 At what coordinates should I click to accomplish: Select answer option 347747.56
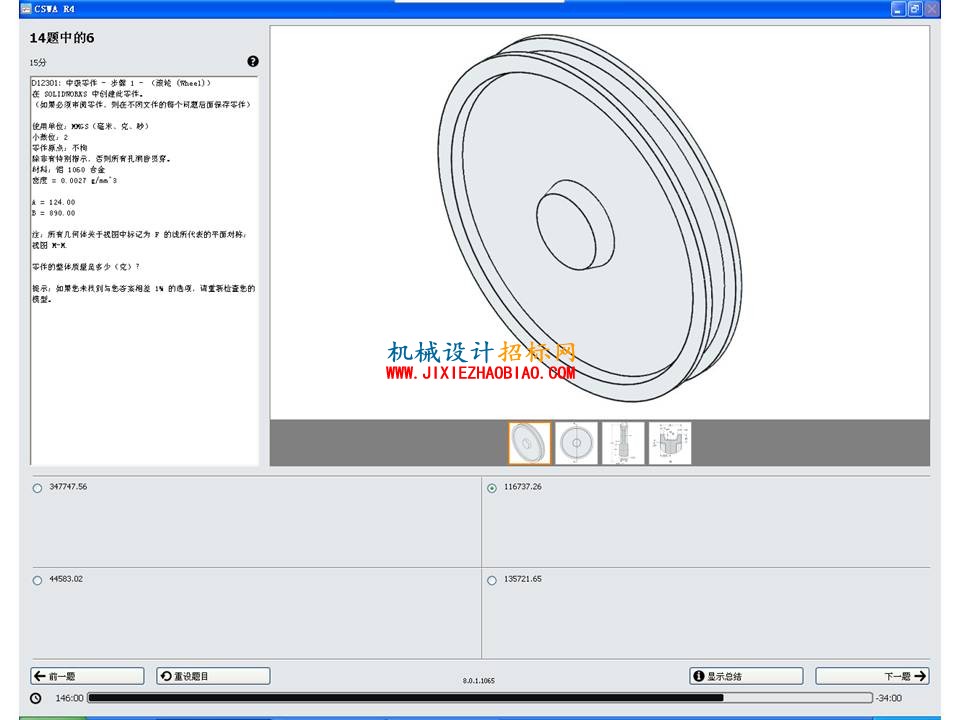point(37,488)
